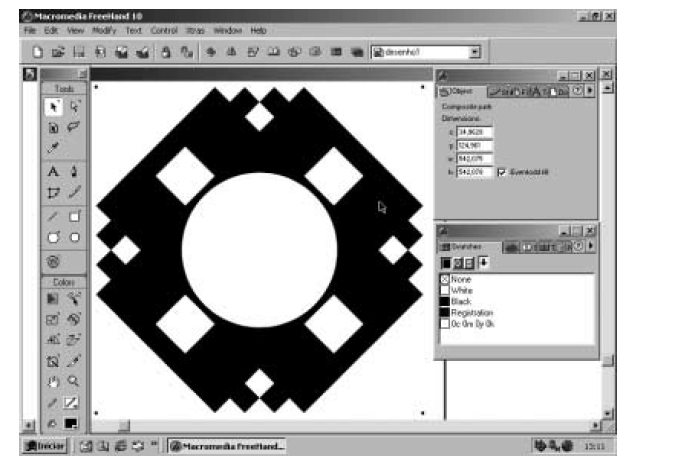The width and height of the screenshot is (686, 475).
Task: Click the Iniciar start button
Action: (46, 445)
